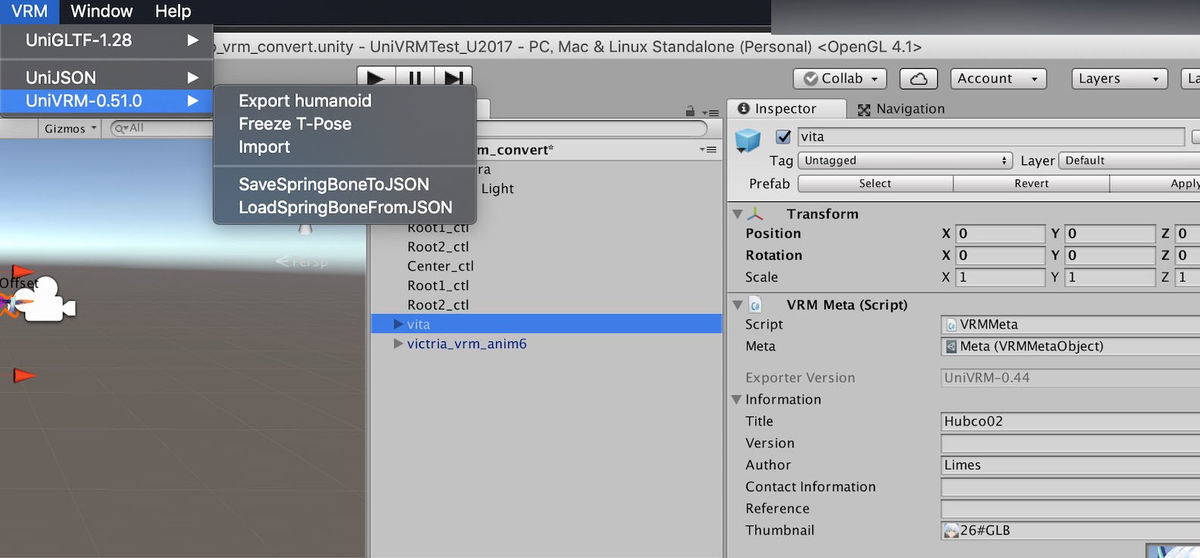Click the Position Y field
The width and height of the screenshot is (1200, 558).
(1109, 233)
